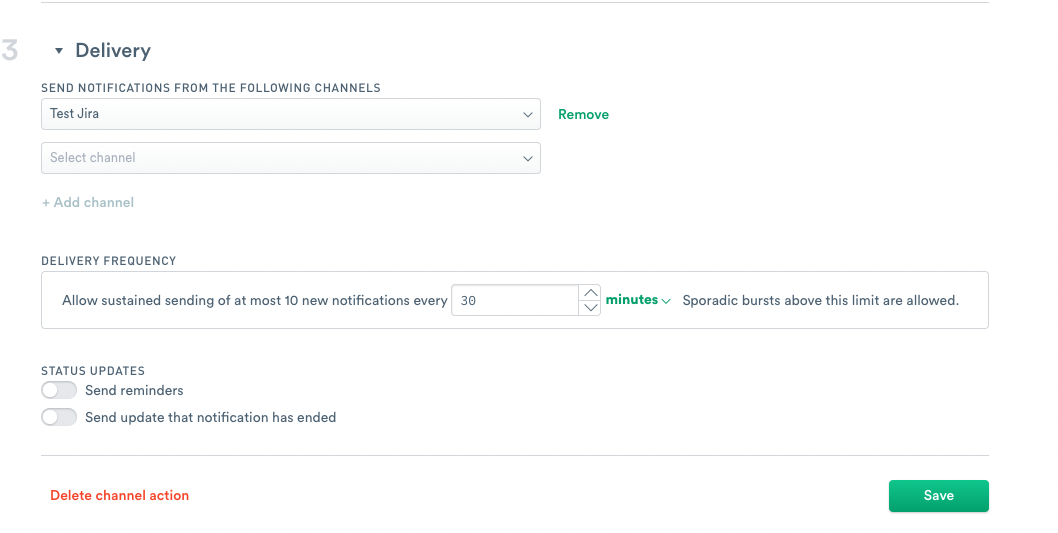The height and width of the screenshot is (533, 1058).
Task: Change the minutes time unit dropdown
Action: tap(638, 300)
